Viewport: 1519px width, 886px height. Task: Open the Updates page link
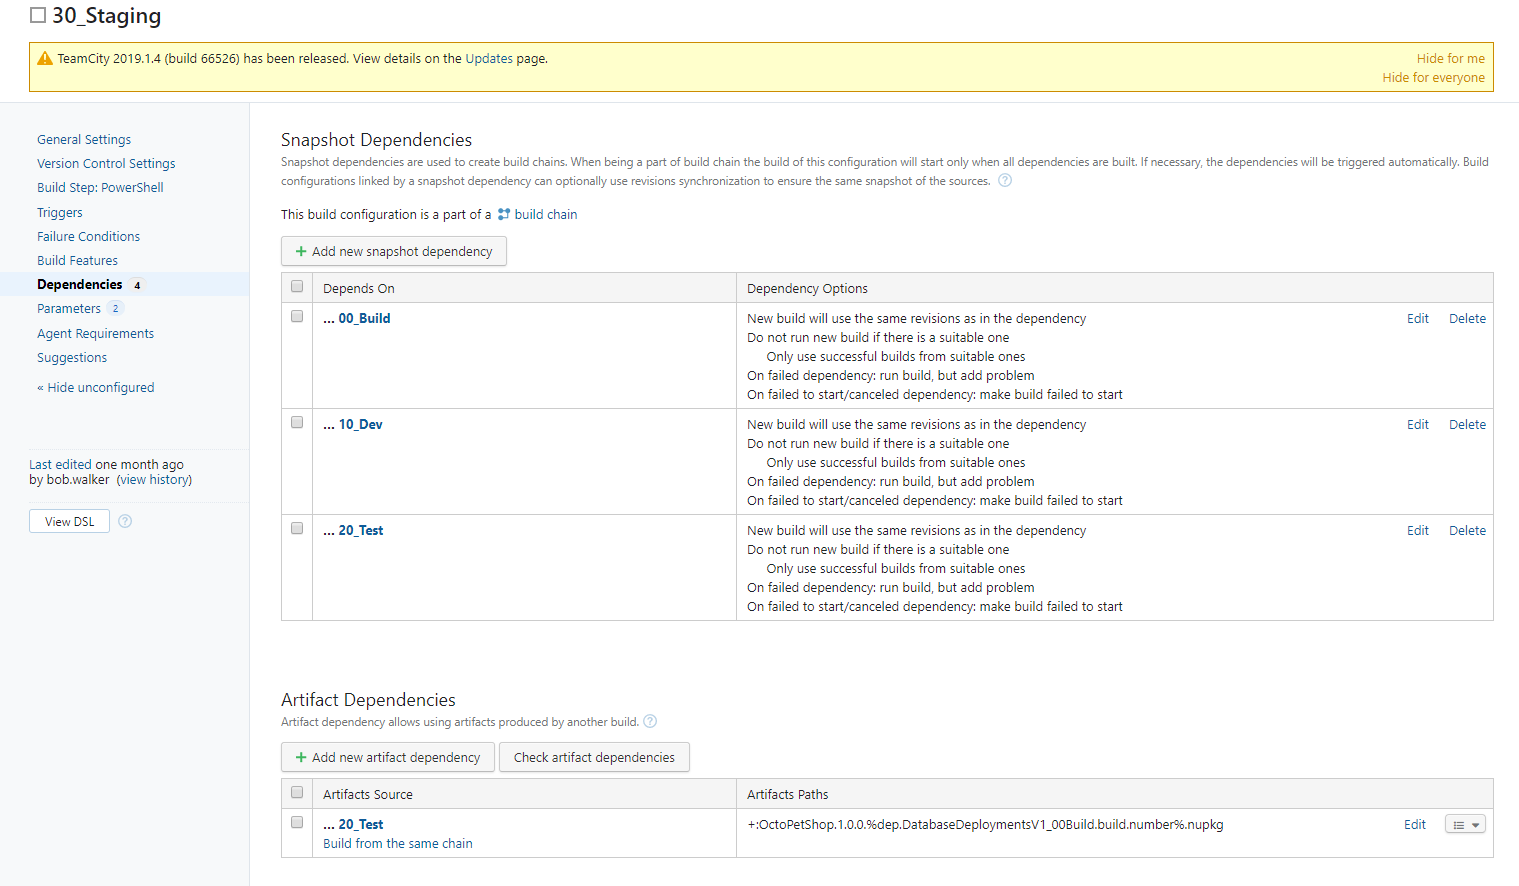pos(489,59)
